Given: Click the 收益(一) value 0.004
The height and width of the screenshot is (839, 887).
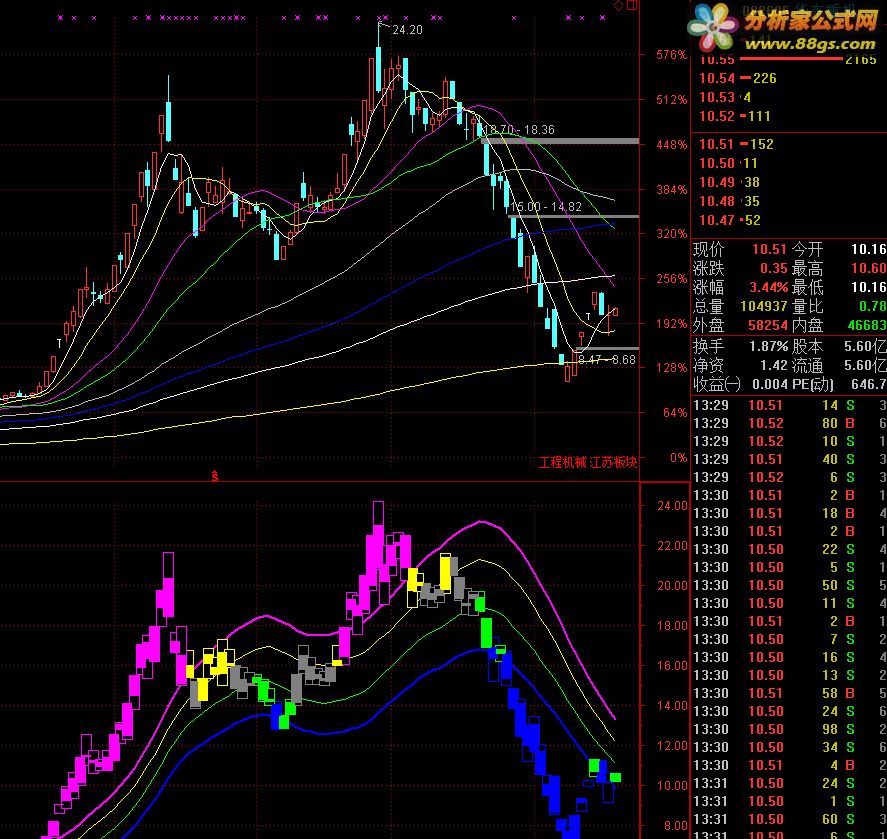Looking at the screenshot, I should pyautogui.click(x=770, y=385).
